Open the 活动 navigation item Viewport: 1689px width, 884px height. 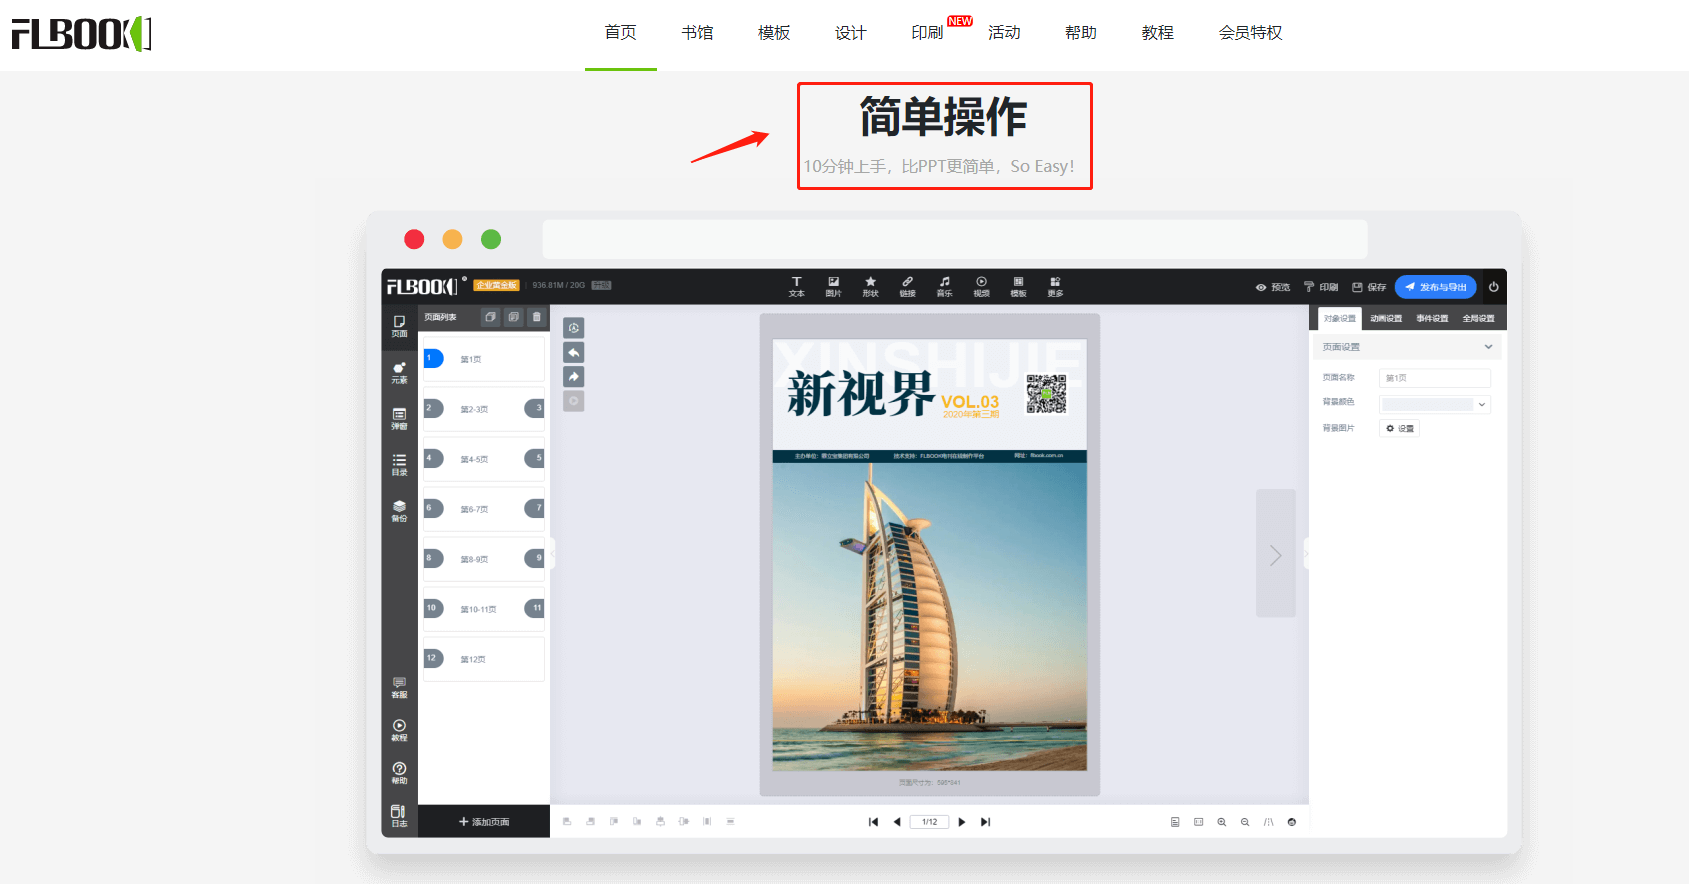coord(1004,33)
